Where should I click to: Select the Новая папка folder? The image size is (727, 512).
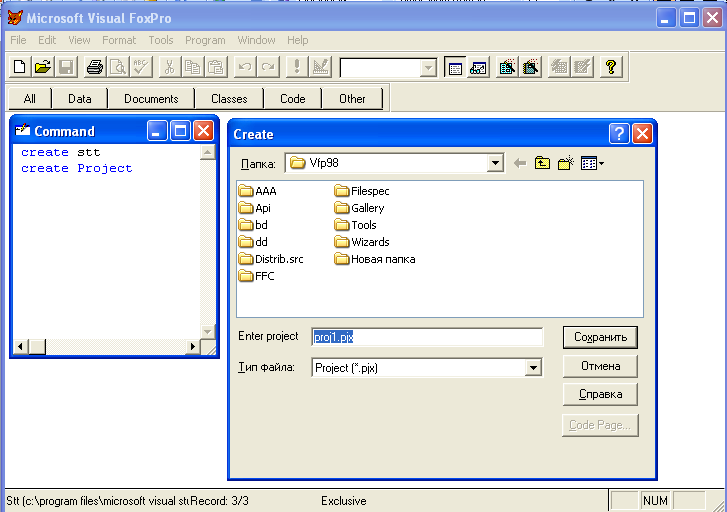pyautogui.click(x=375, y=259)
